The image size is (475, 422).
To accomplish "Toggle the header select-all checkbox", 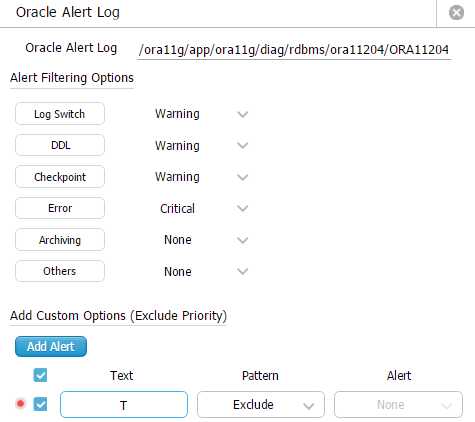I will pos(40,375).
